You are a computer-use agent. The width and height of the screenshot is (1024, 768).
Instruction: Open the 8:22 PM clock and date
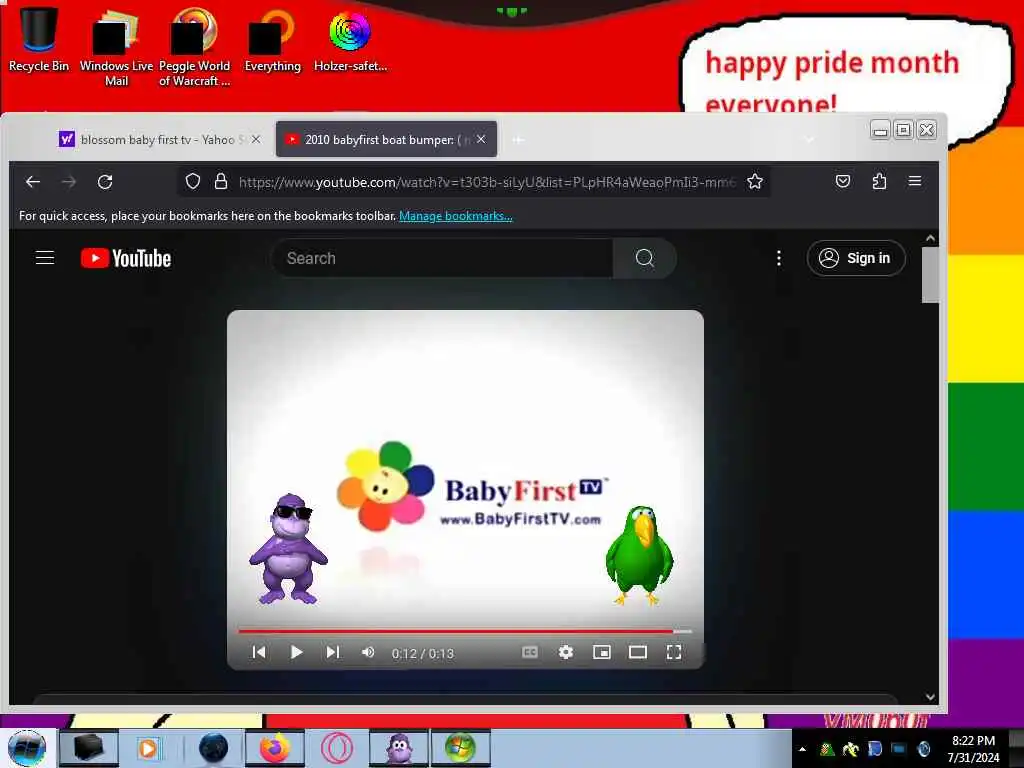click(x=973, y=749)
